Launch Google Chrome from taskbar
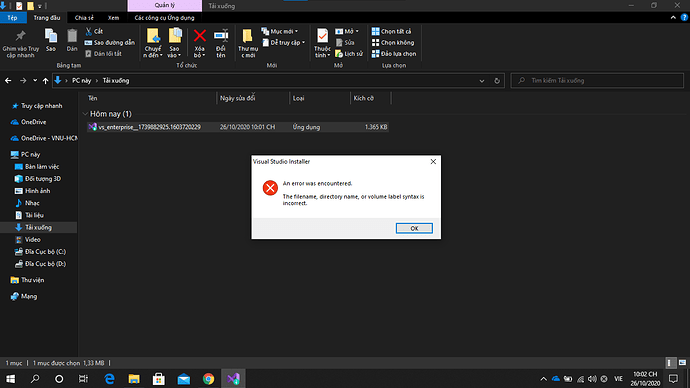Viewport: 690px width, 388px height. click(209, 378)
